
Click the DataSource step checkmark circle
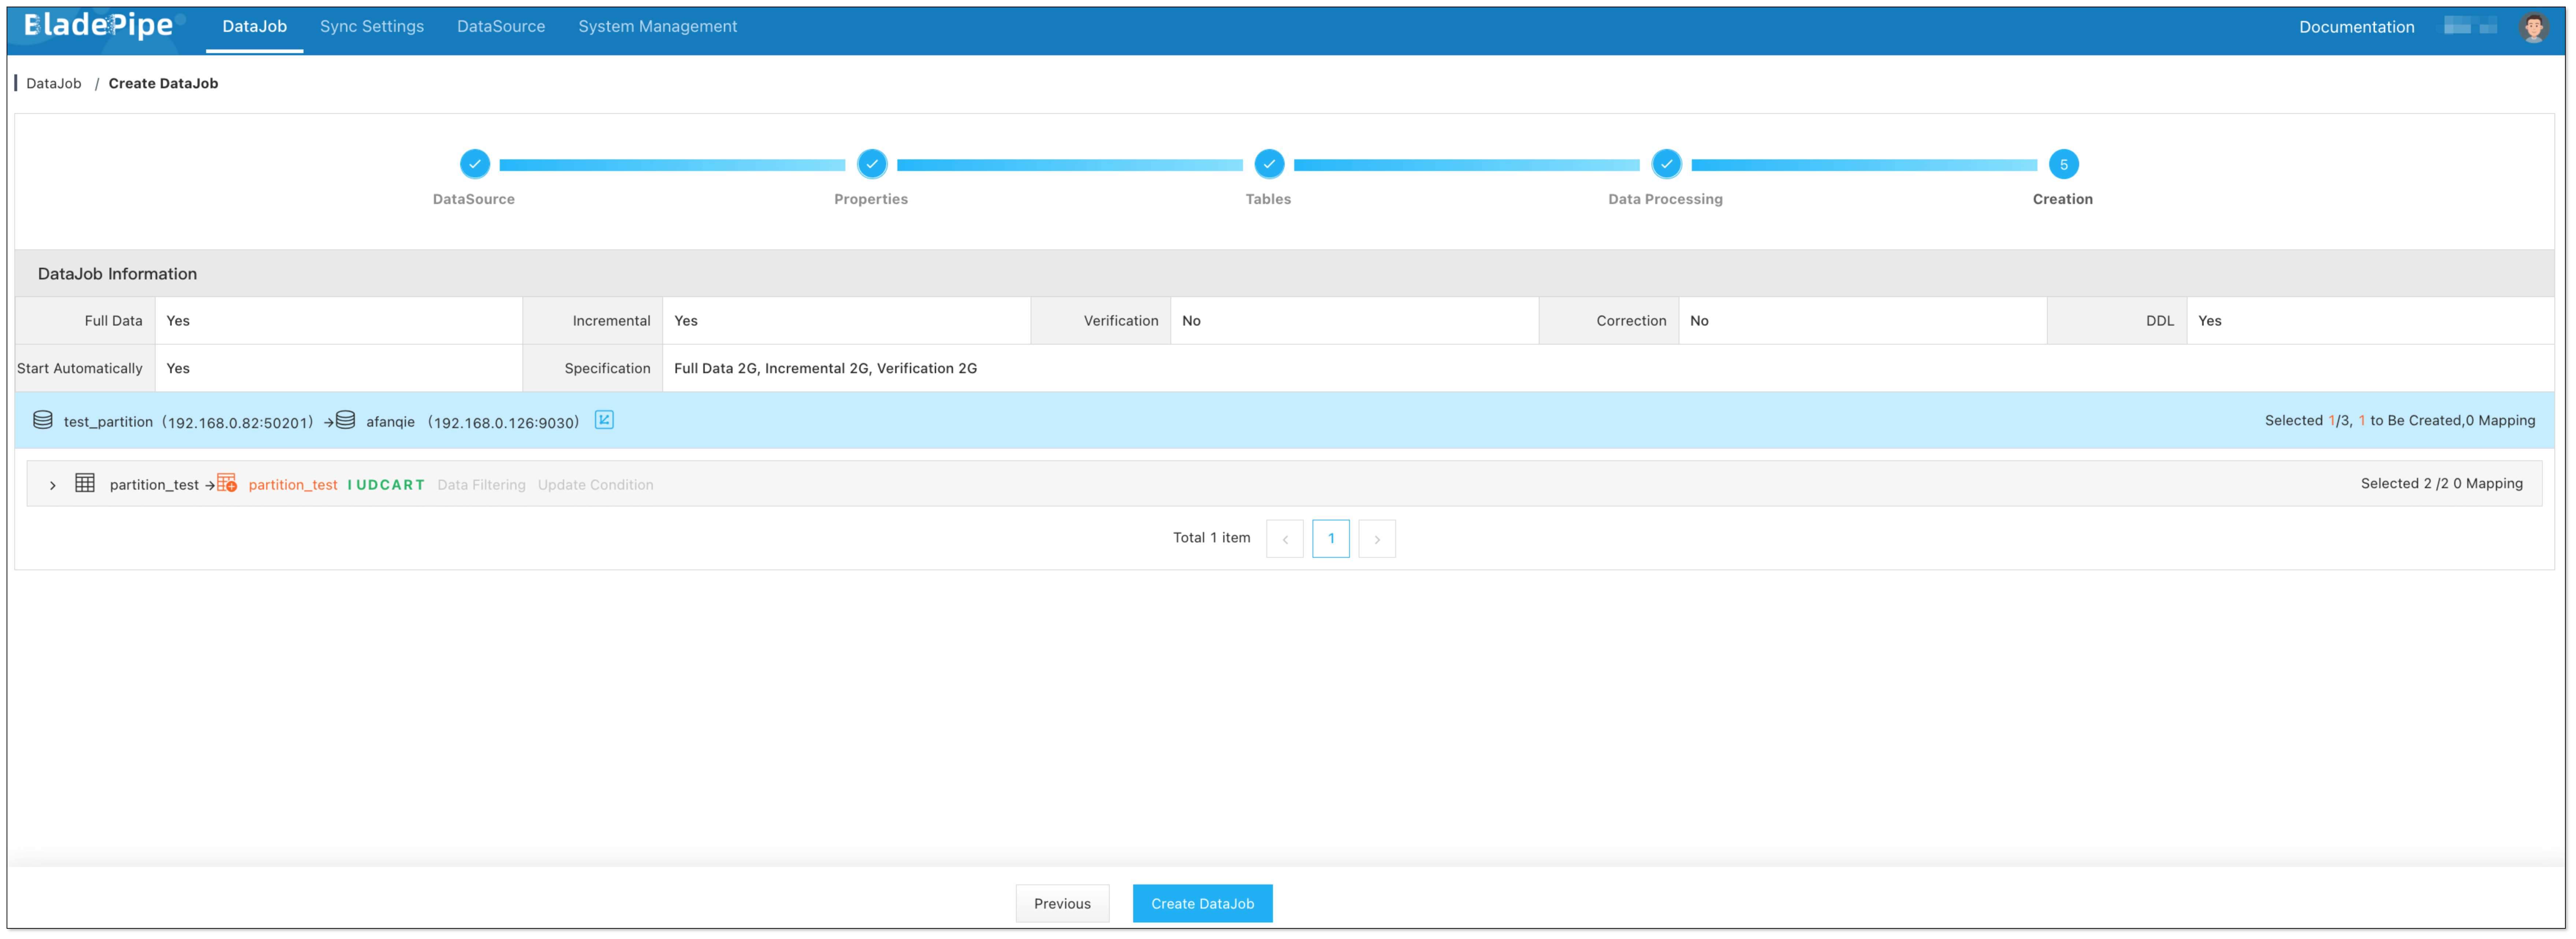click(x=474, y=164)
